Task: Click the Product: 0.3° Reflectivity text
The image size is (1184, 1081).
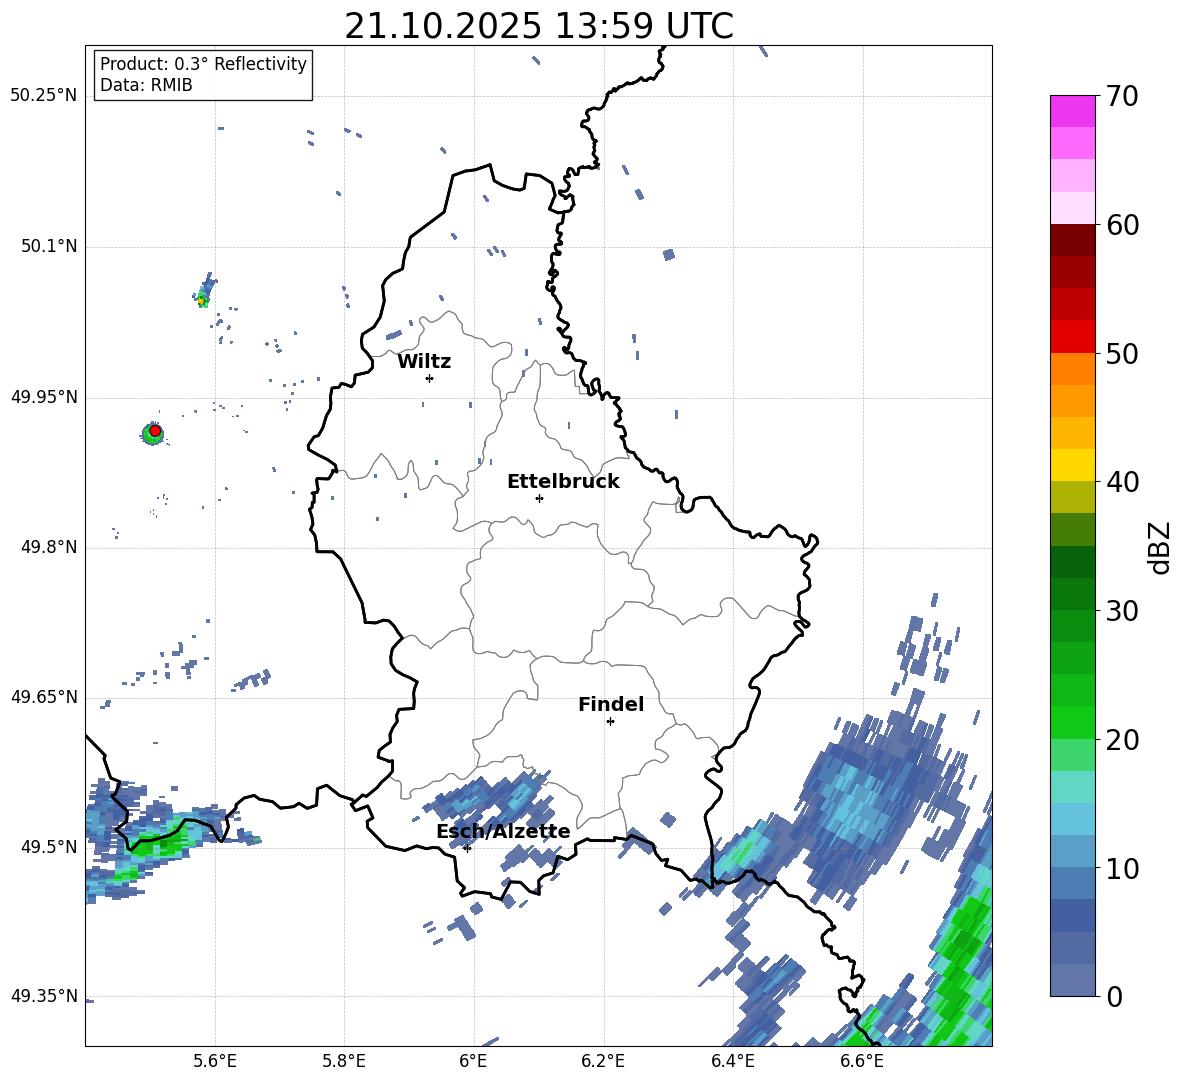Action: click(203, 64)
